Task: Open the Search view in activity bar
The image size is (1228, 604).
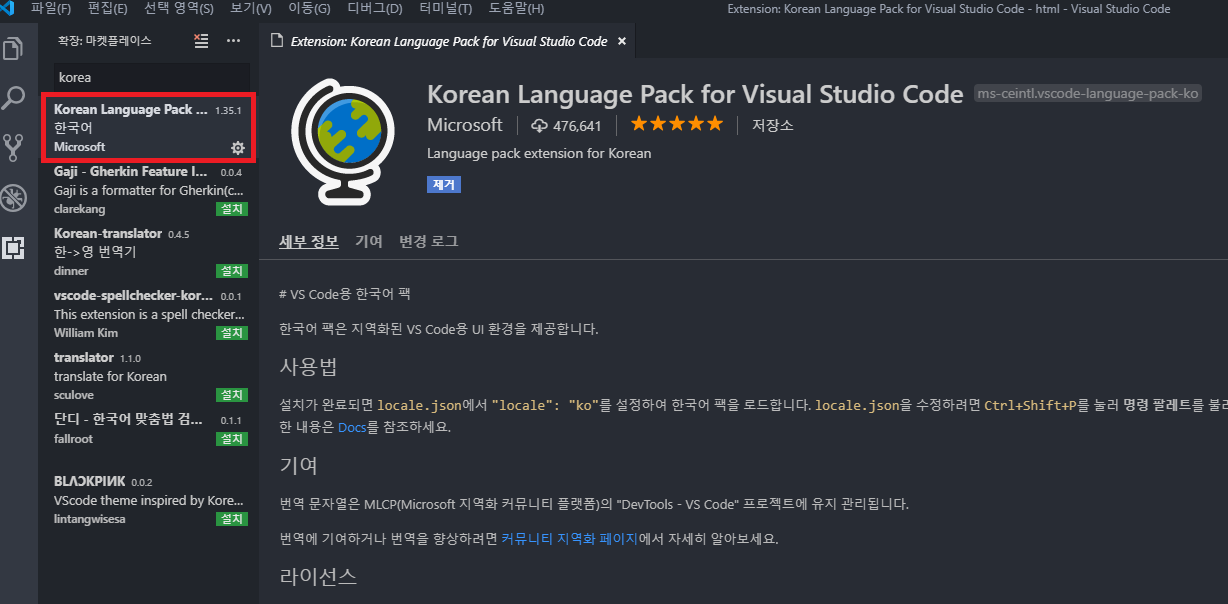Action: click(x=13, y=98)
